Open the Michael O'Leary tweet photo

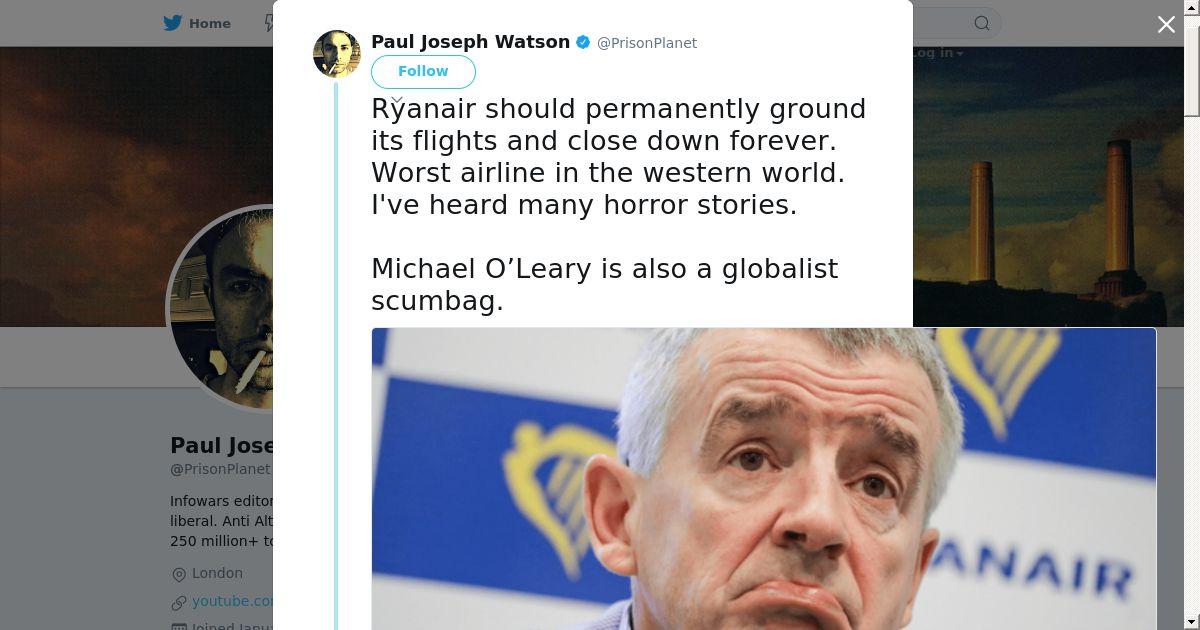click(763, 478)
